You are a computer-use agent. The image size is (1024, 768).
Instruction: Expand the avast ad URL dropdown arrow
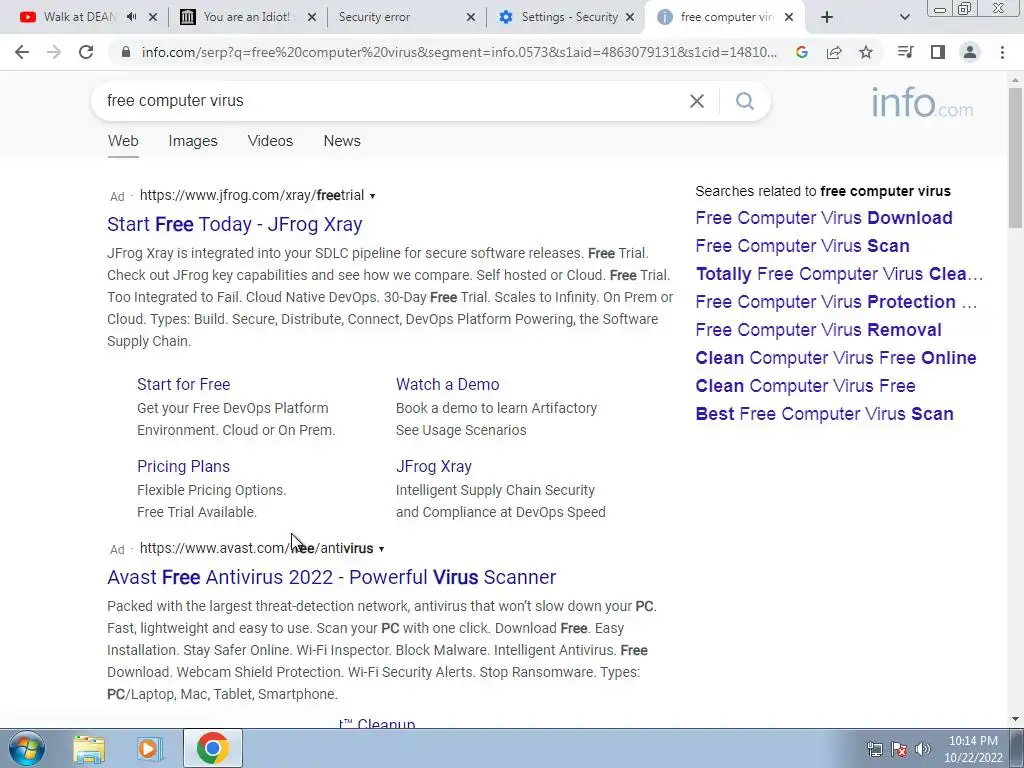click(381, 549)
